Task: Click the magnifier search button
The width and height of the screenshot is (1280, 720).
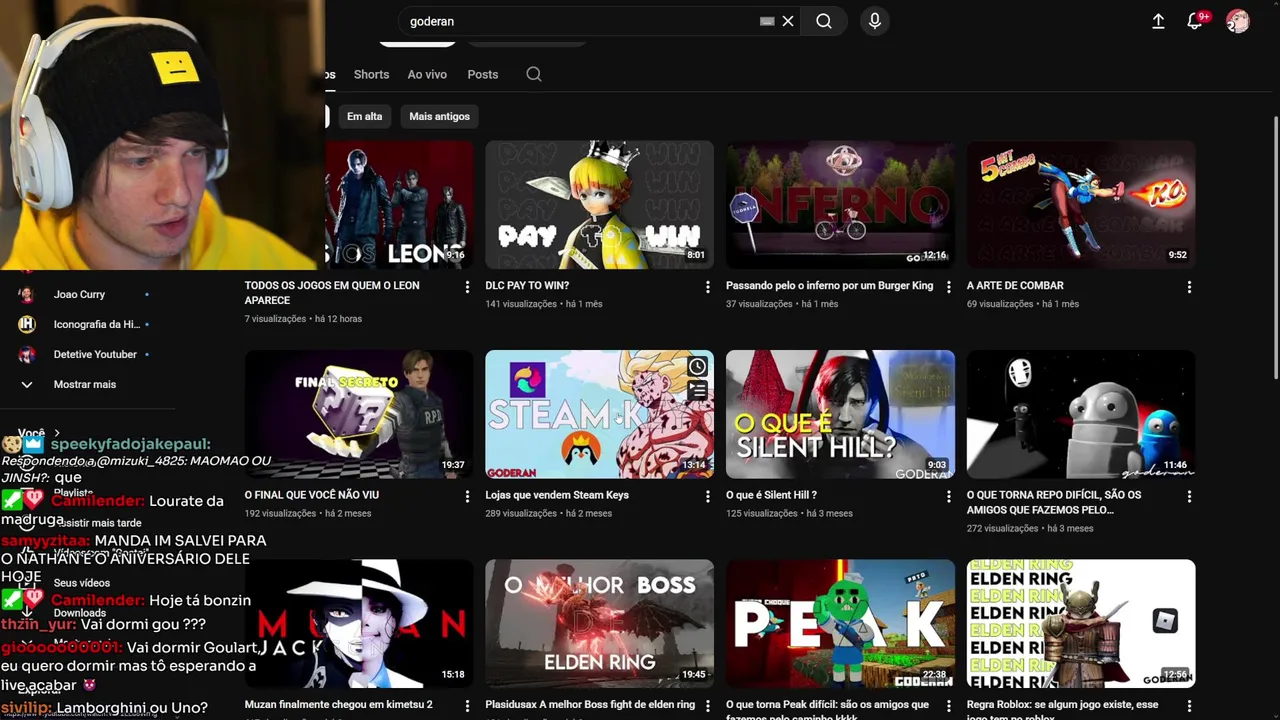Action: [823, 21]
